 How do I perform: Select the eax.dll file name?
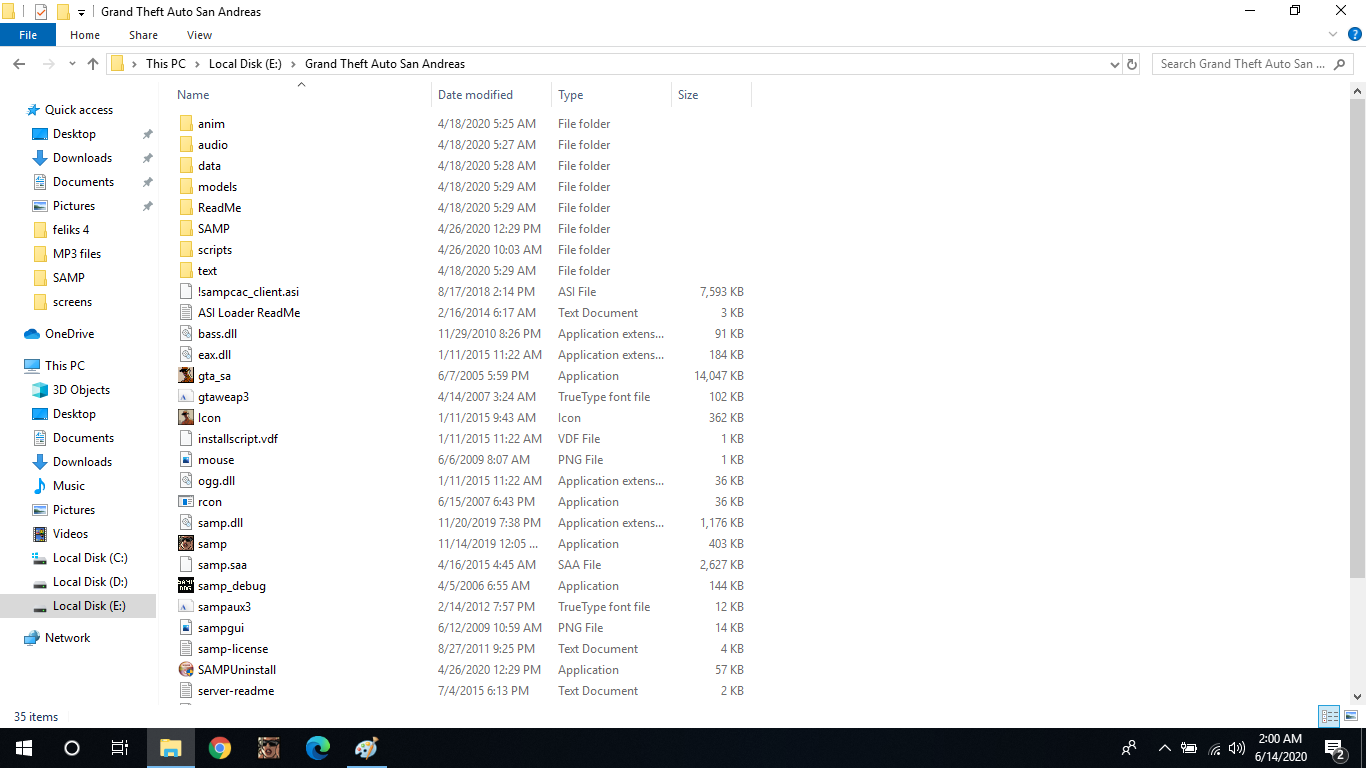coord(214,355)
